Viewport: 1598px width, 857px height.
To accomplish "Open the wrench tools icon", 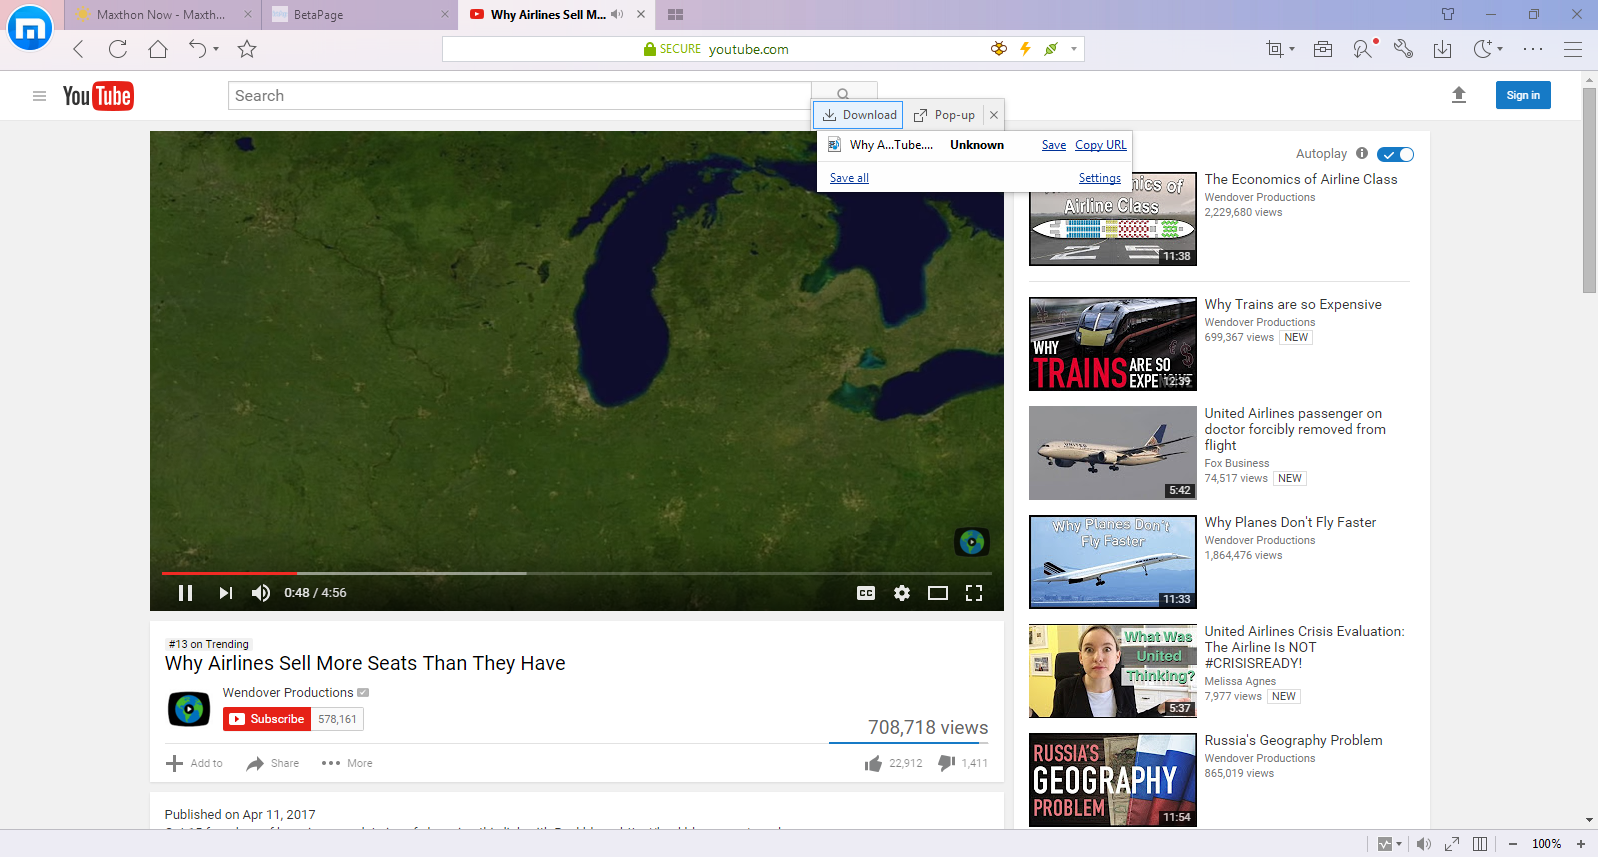I will [x=1403, y=49].
